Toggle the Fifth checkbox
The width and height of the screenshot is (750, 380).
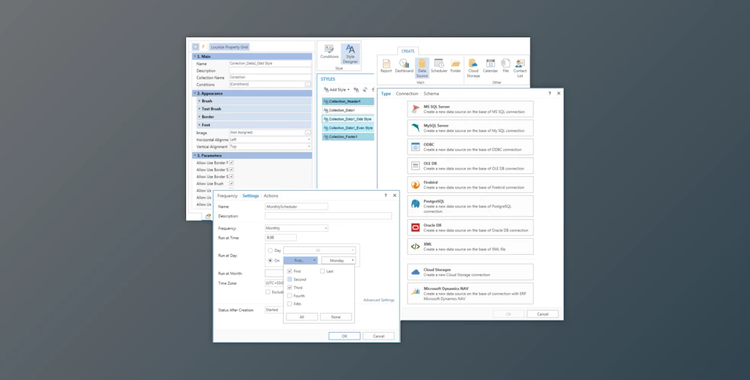(x=289, y=303)
